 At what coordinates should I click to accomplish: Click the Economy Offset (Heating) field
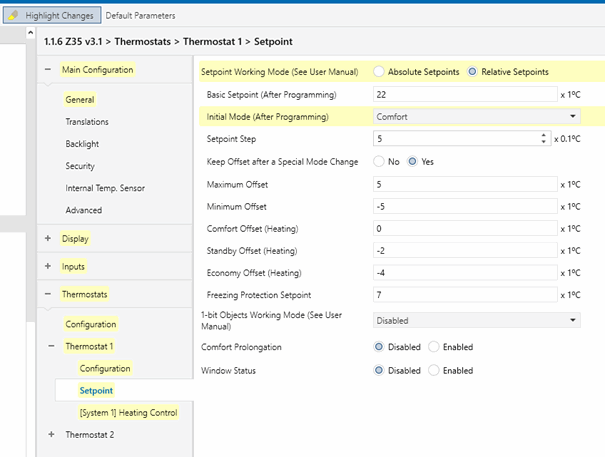[465, 273]
